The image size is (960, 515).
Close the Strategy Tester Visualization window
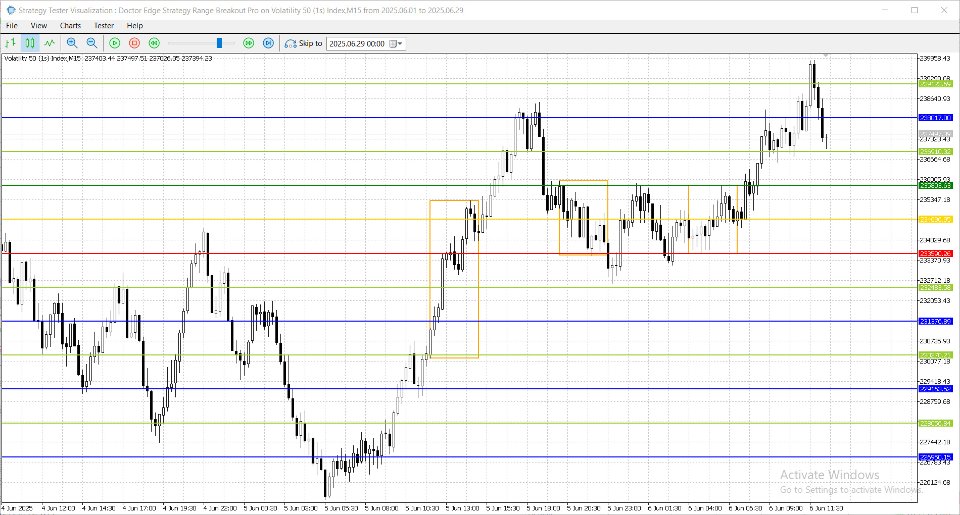tap(943, 10)
